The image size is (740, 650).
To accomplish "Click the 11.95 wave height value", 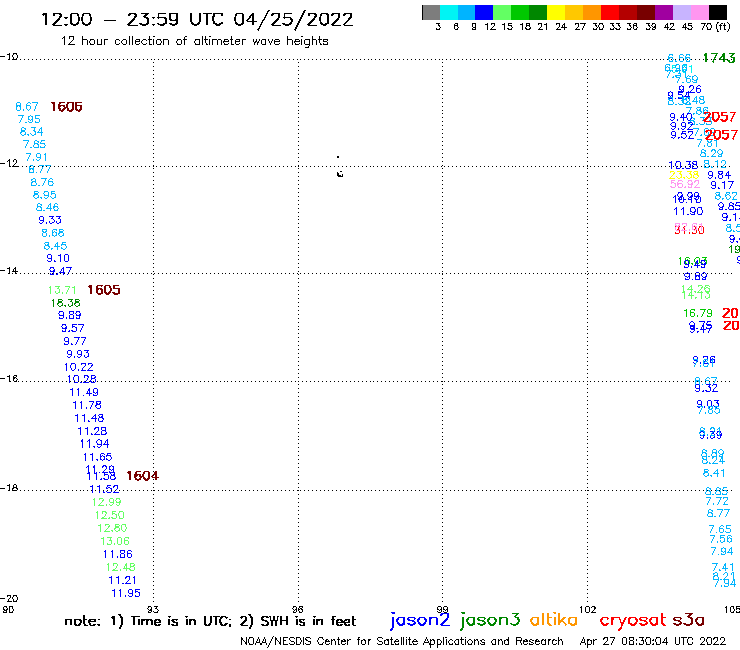I will click(x=126, y=593).
